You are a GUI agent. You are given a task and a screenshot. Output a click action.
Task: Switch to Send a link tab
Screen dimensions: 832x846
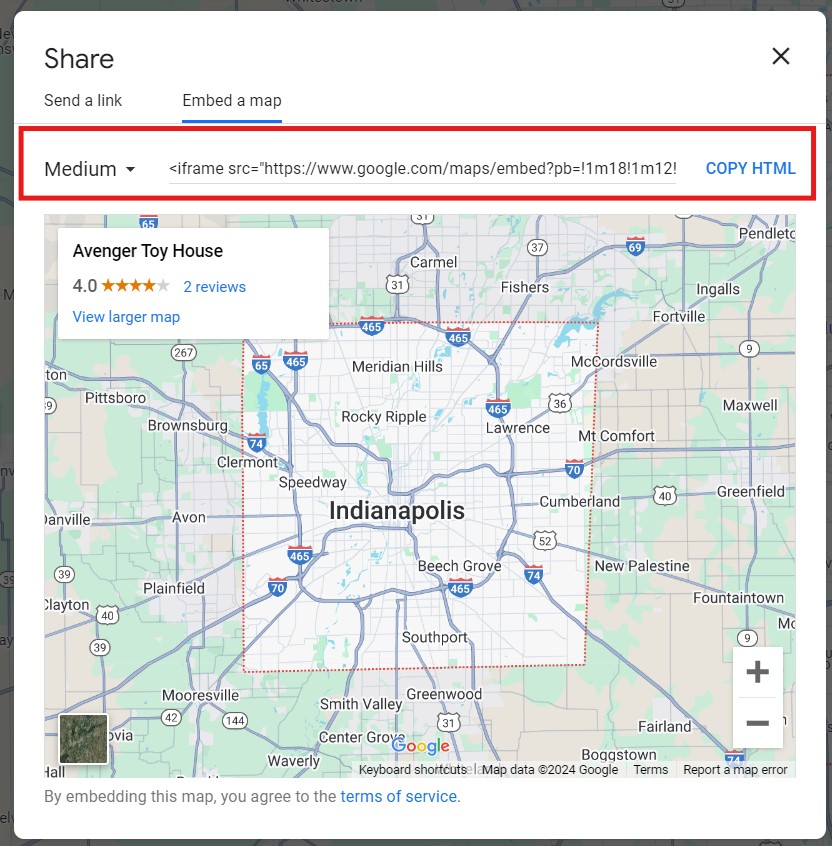tap(83, 100)
